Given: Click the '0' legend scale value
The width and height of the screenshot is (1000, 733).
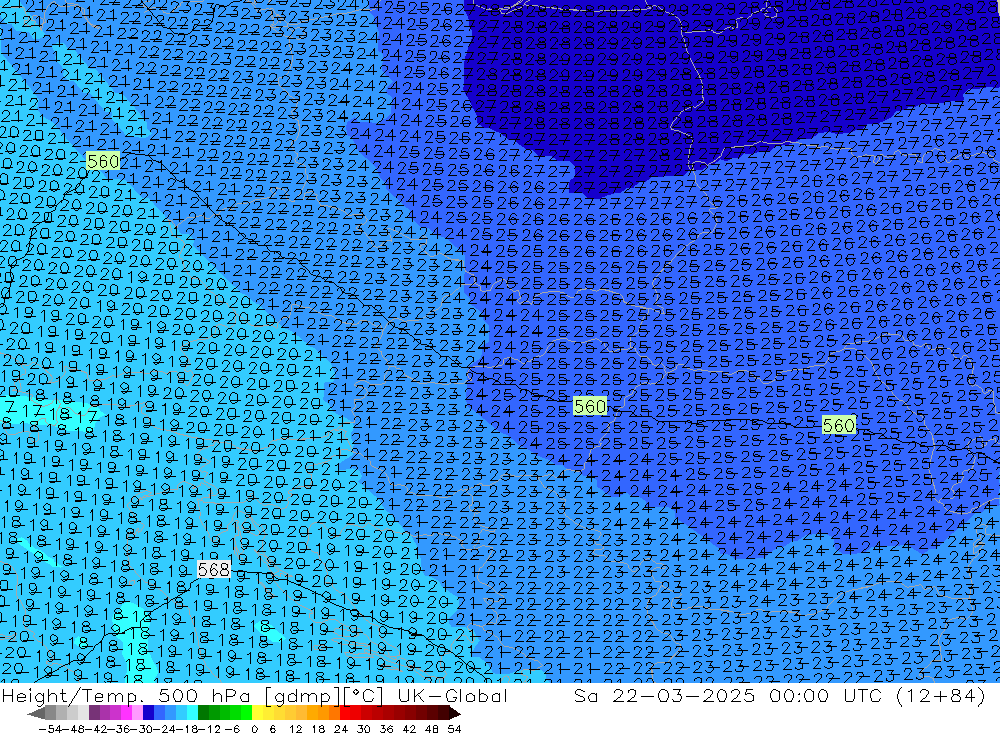Looking at the screenshot, I should [x=254, y=729].
